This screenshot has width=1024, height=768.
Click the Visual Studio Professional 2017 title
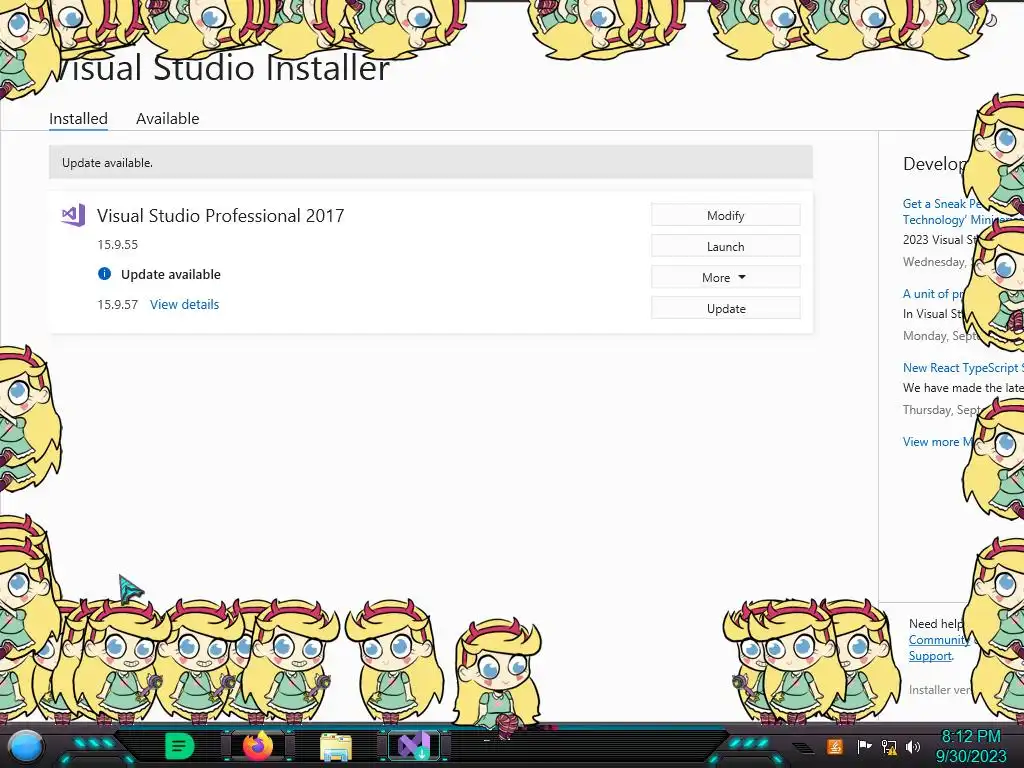coord(221,216)
